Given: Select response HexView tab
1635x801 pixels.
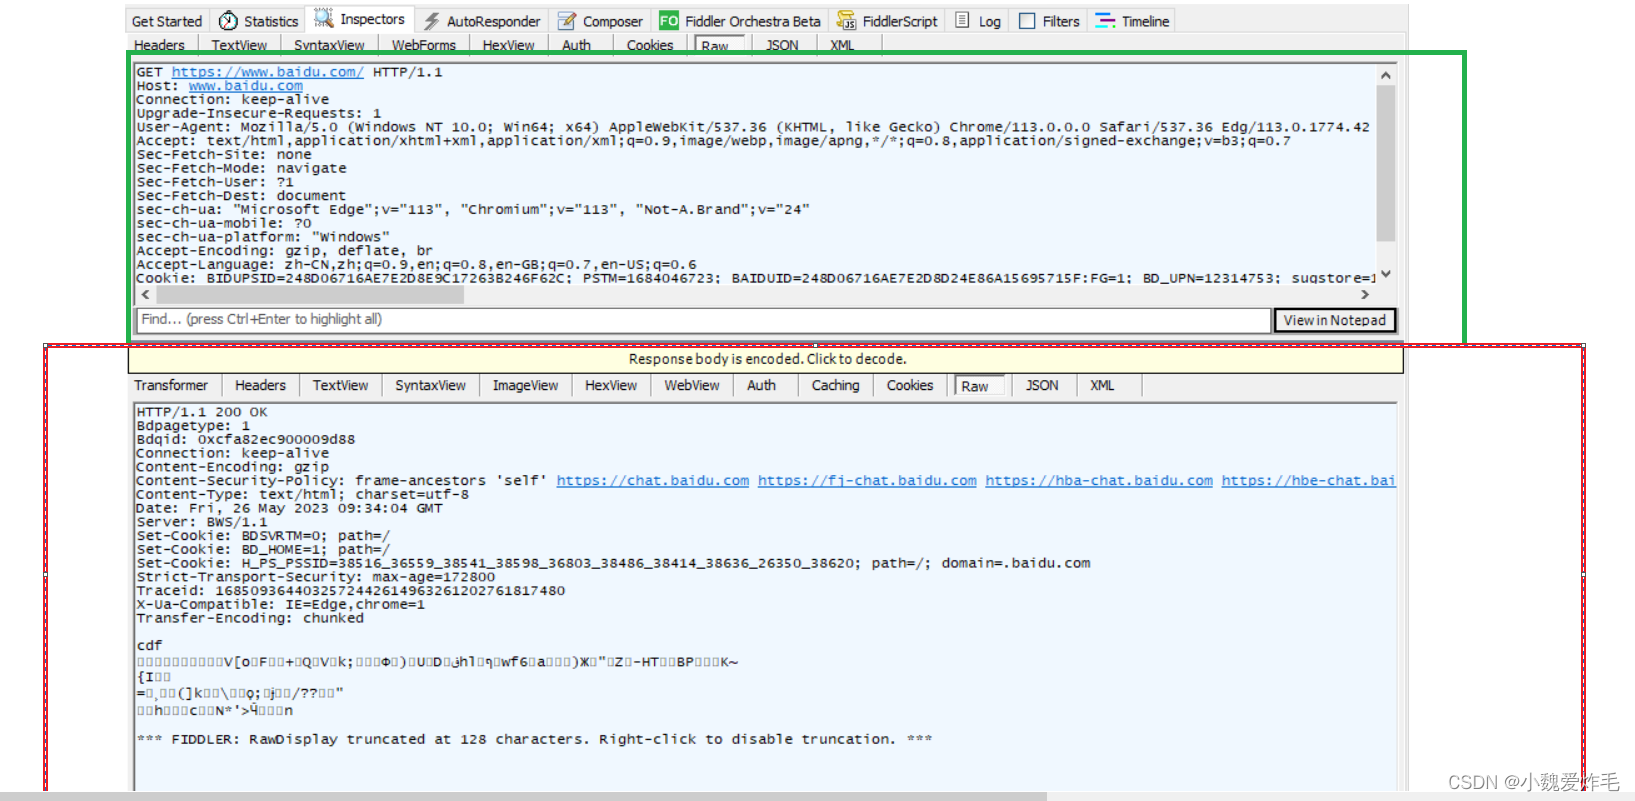Looking at the screenshot, I should click(x=610, y=386).
